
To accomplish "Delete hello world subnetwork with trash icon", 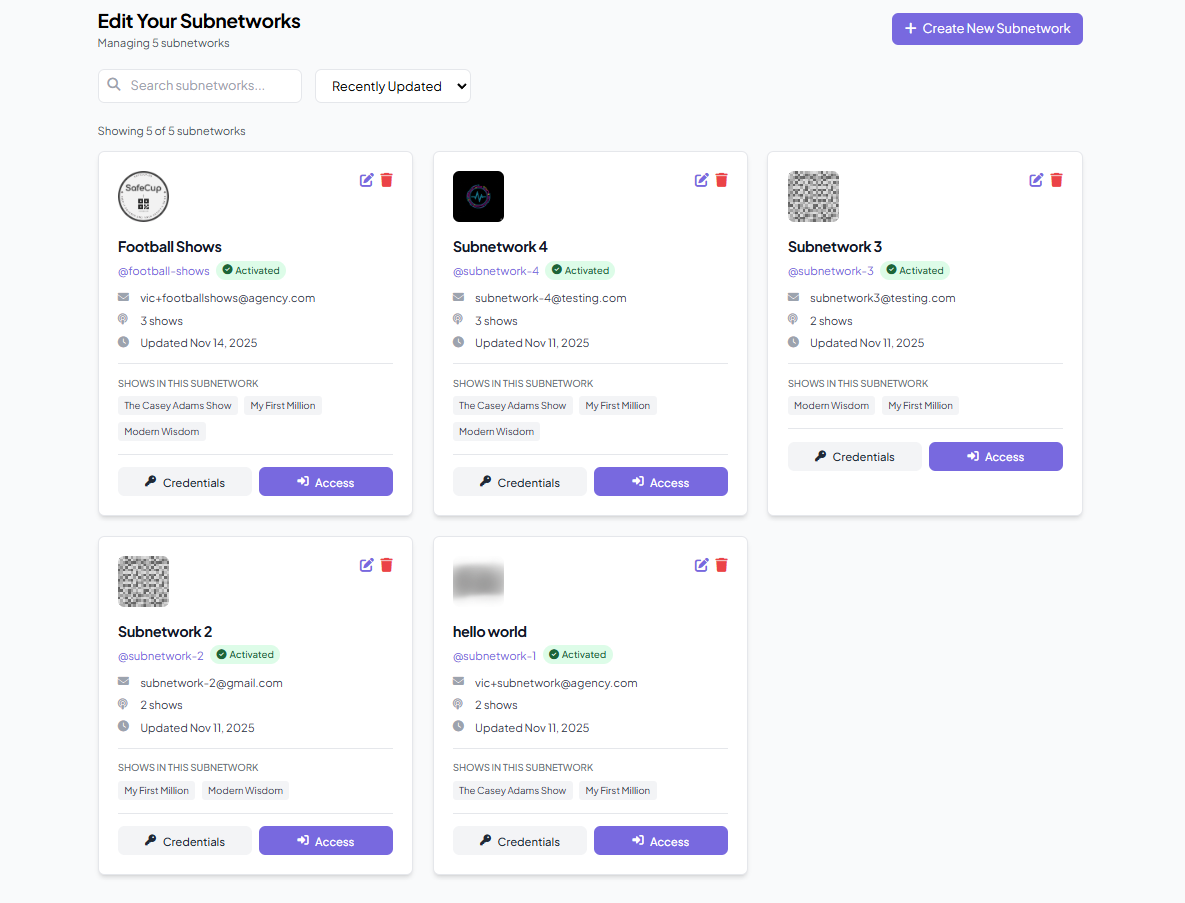I will coord(722,565).
